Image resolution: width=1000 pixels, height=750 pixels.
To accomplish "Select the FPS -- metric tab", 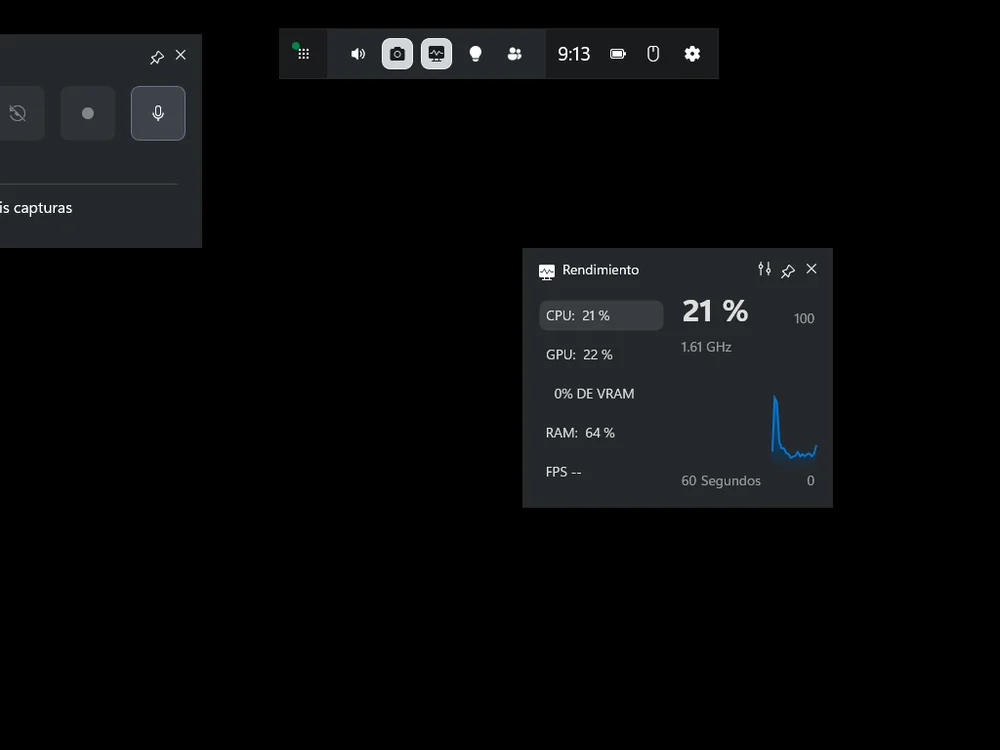I will pyautogui.click(x=601, y=472).
